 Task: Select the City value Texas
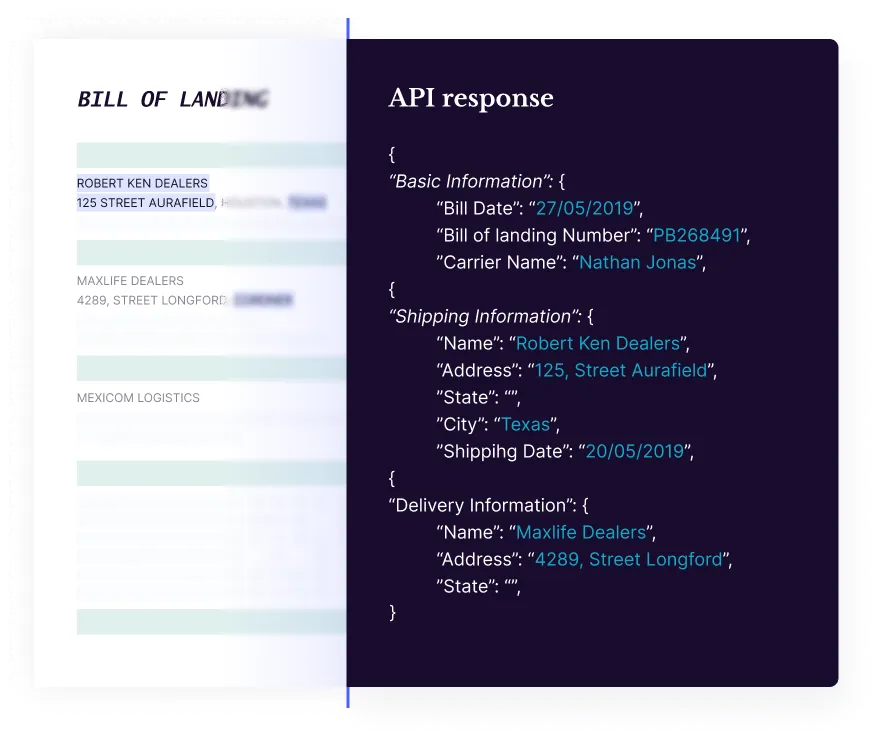pos(524,424)
